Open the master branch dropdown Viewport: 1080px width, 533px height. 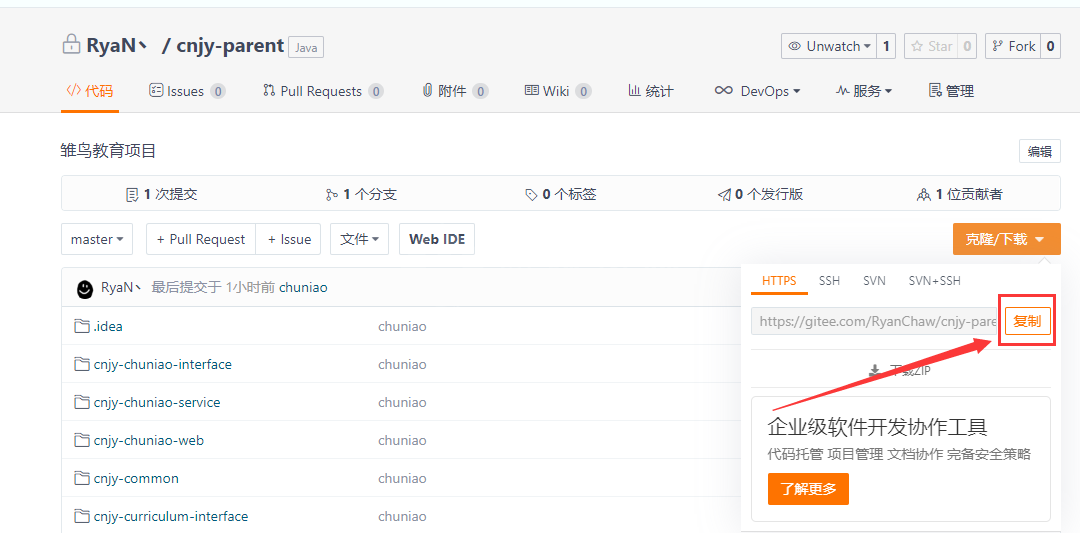(97, 239)
